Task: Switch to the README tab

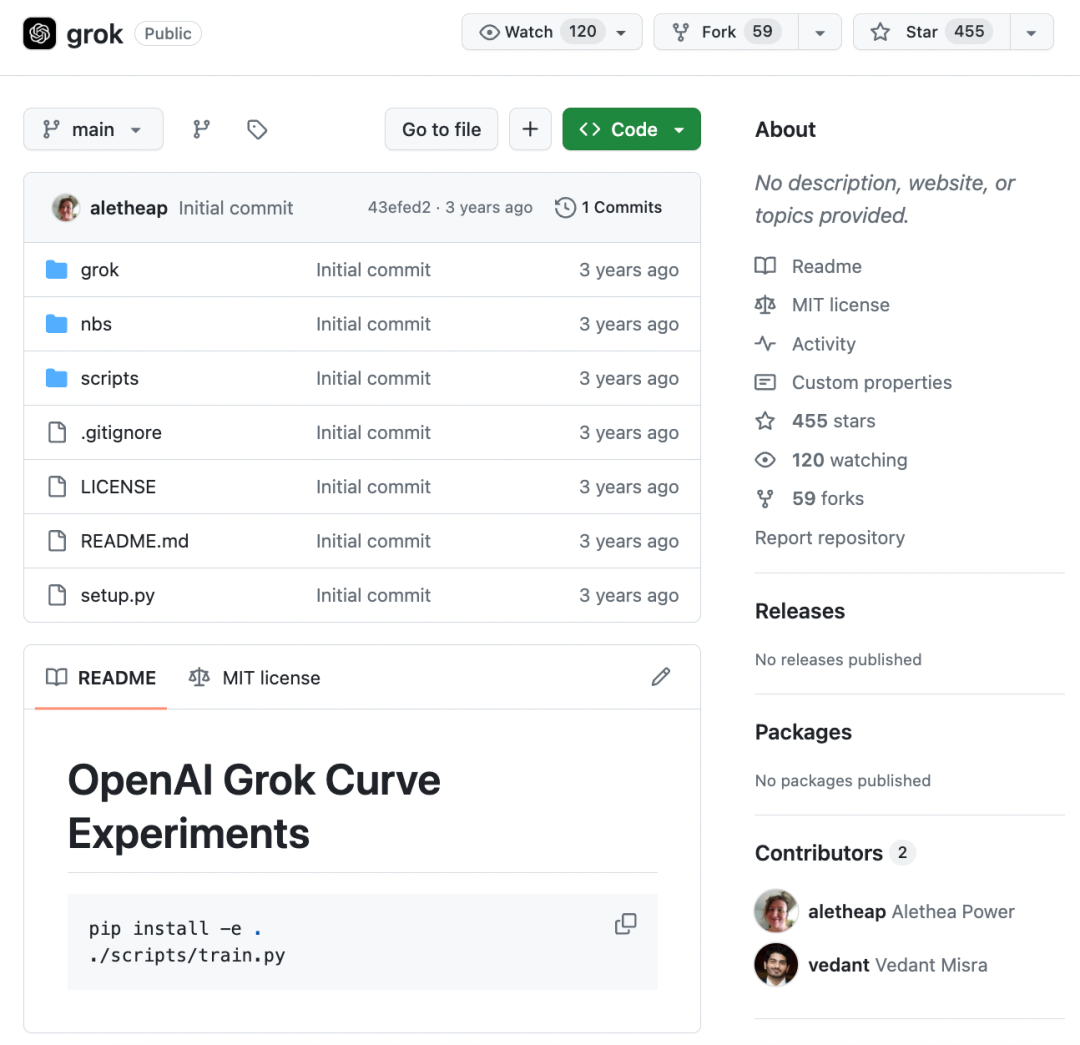Action: point(101,678)
